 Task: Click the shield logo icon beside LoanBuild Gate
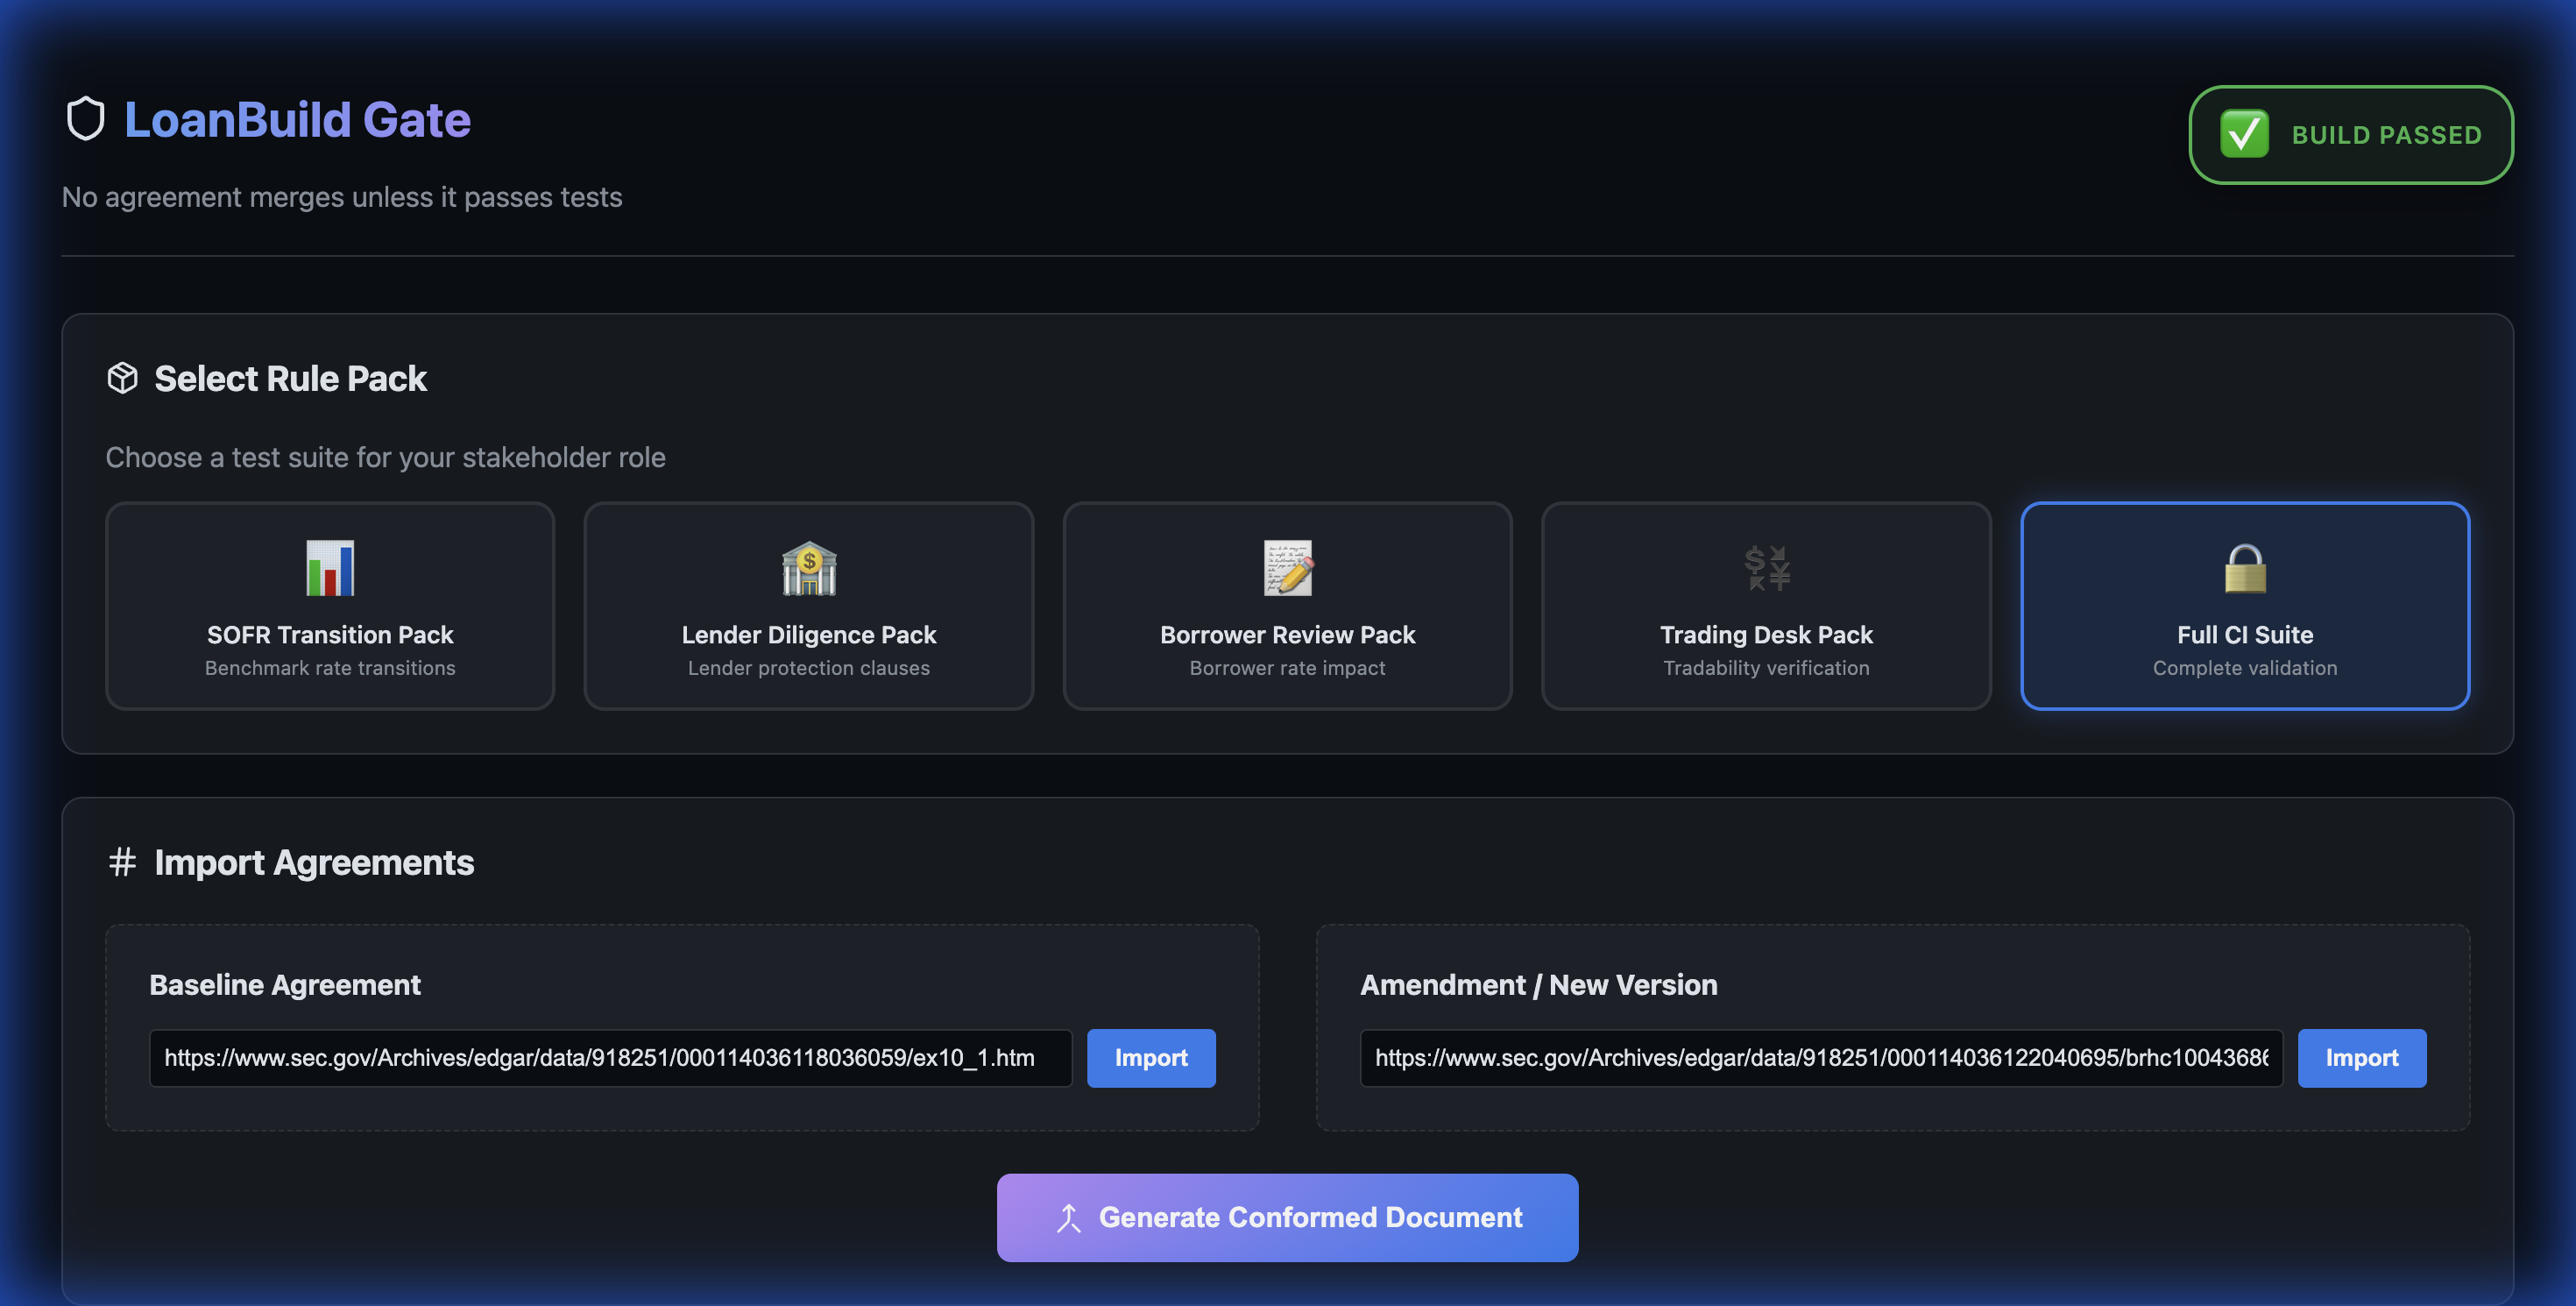[85, 119]
